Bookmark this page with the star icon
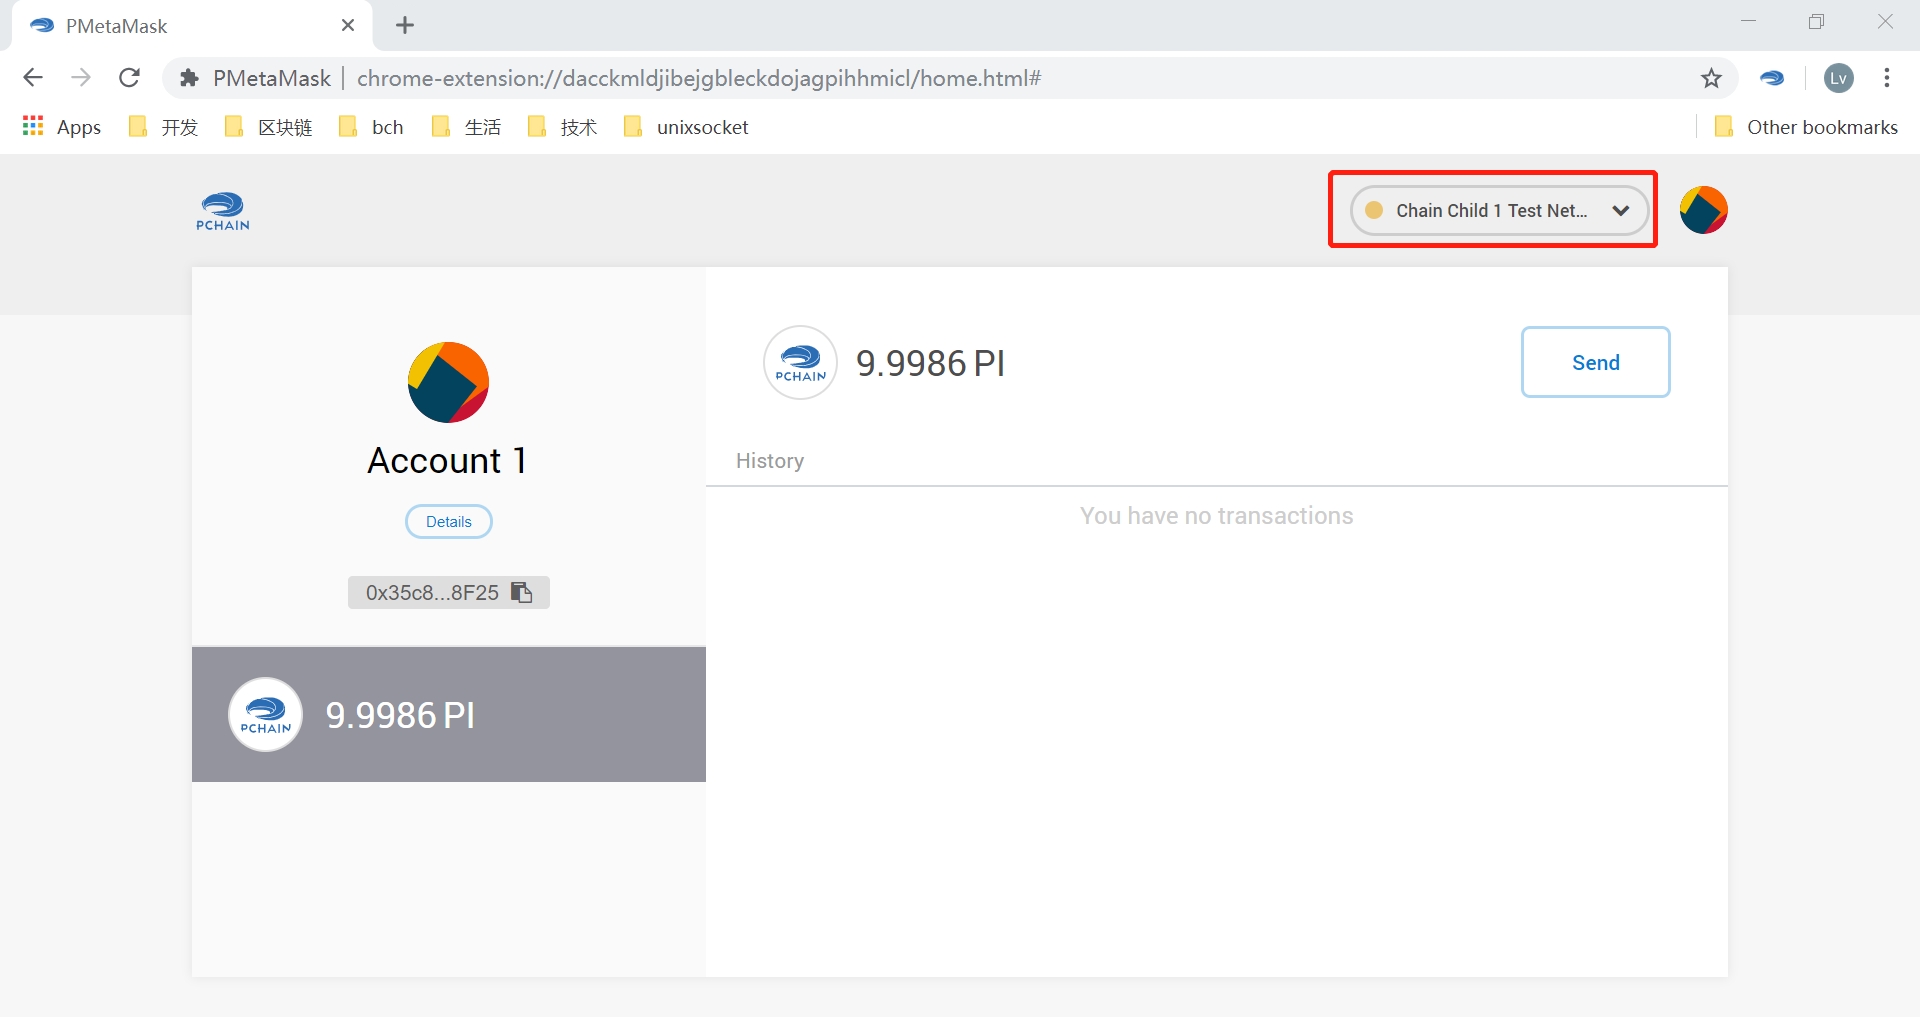 [x=1711, y=78]
